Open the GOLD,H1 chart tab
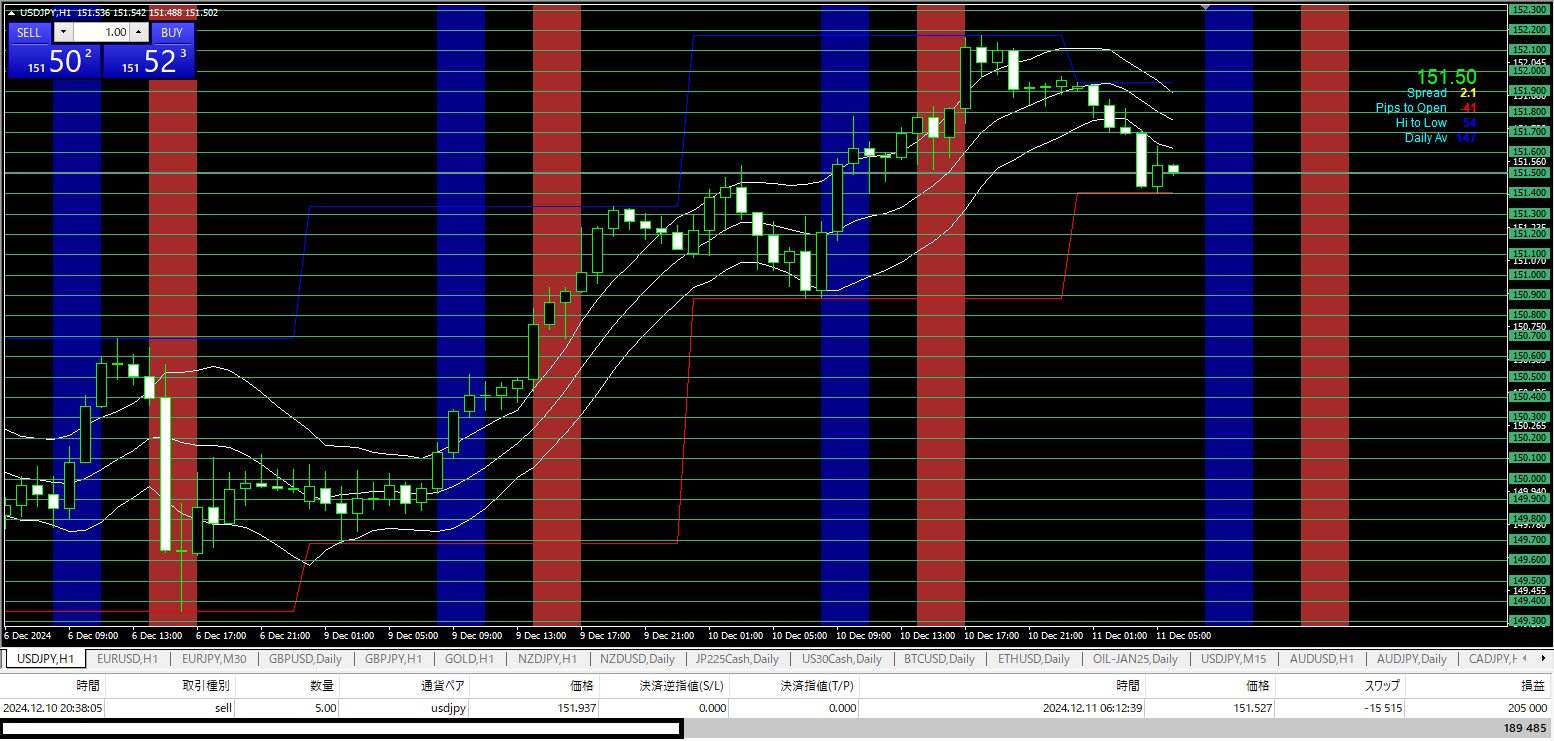Image resolution: width=1554 pixels, height=741 pixels. point(469,659)
